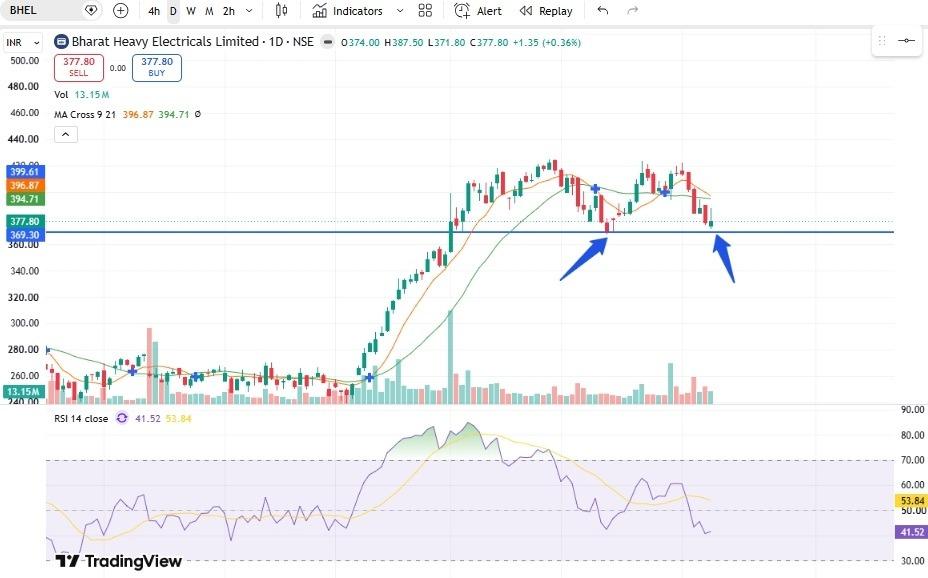The height and width of the screenshot is (578, 928).
Task: Click the orange 396.87 MA price label
Action: click(x=24, y=186)
